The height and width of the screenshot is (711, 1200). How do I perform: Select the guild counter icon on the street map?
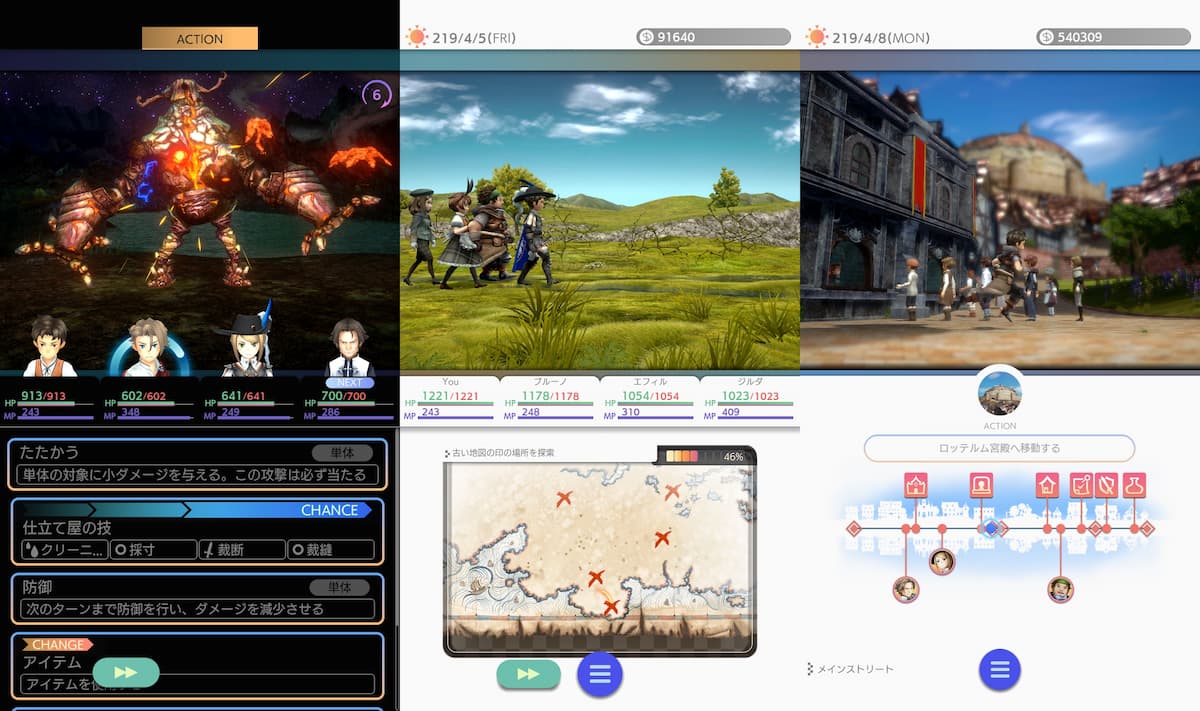981,486
